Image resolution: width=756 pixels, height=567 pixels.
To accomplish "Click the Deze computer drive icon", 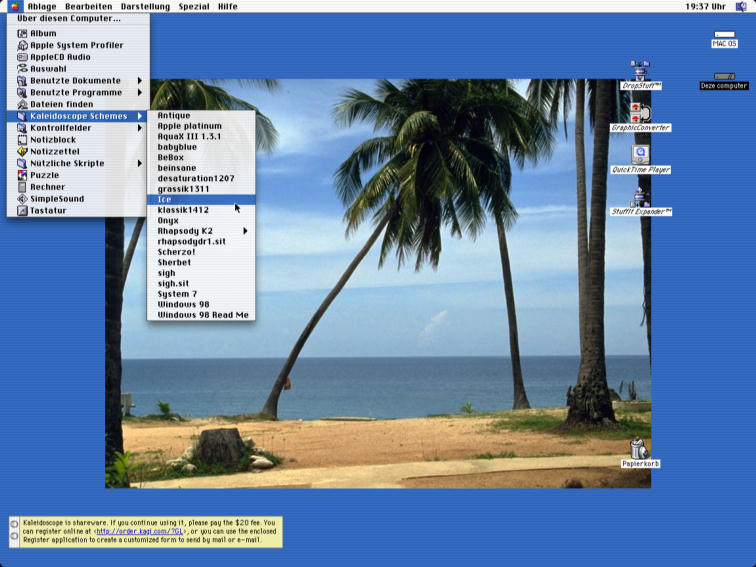I will click(724, 77).
